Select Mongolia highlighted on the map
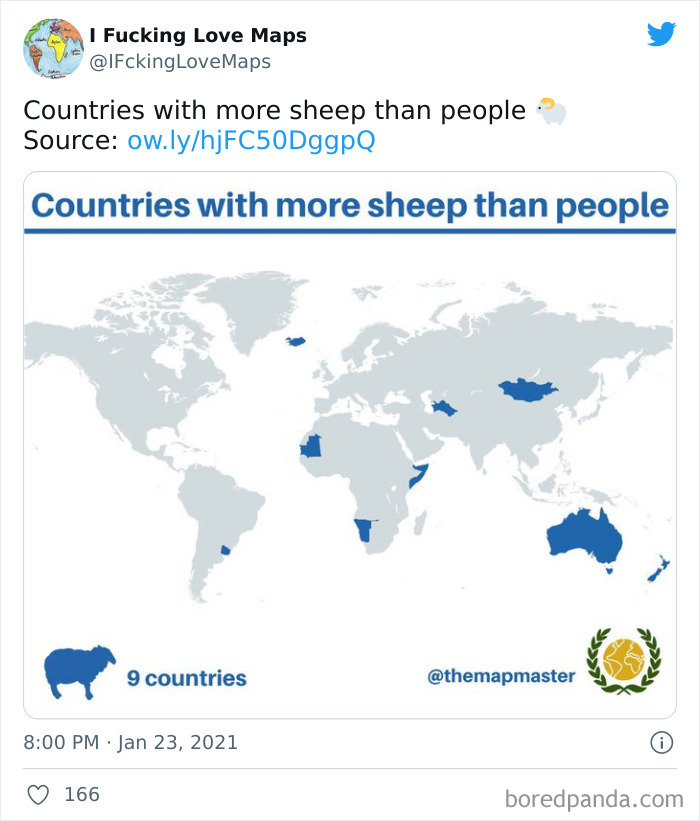Image resolution: width=700 pixels, height=821 pixels. [528, 390]
